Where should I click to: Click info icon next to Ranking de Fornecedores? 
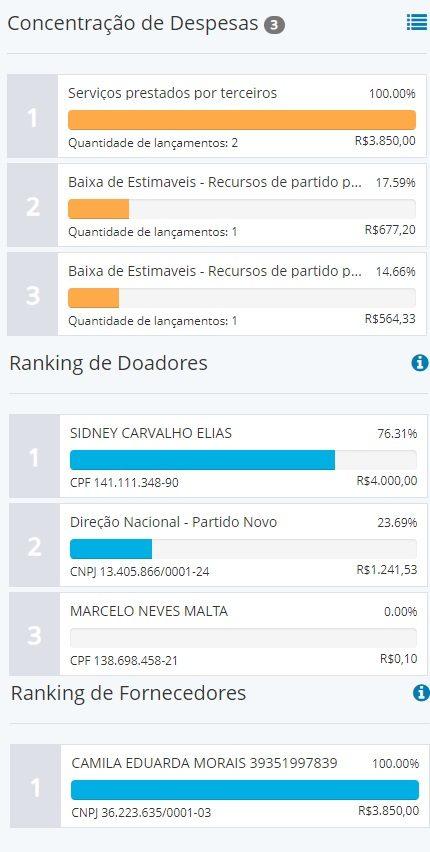pyautogui.click(x=421, y=692)
